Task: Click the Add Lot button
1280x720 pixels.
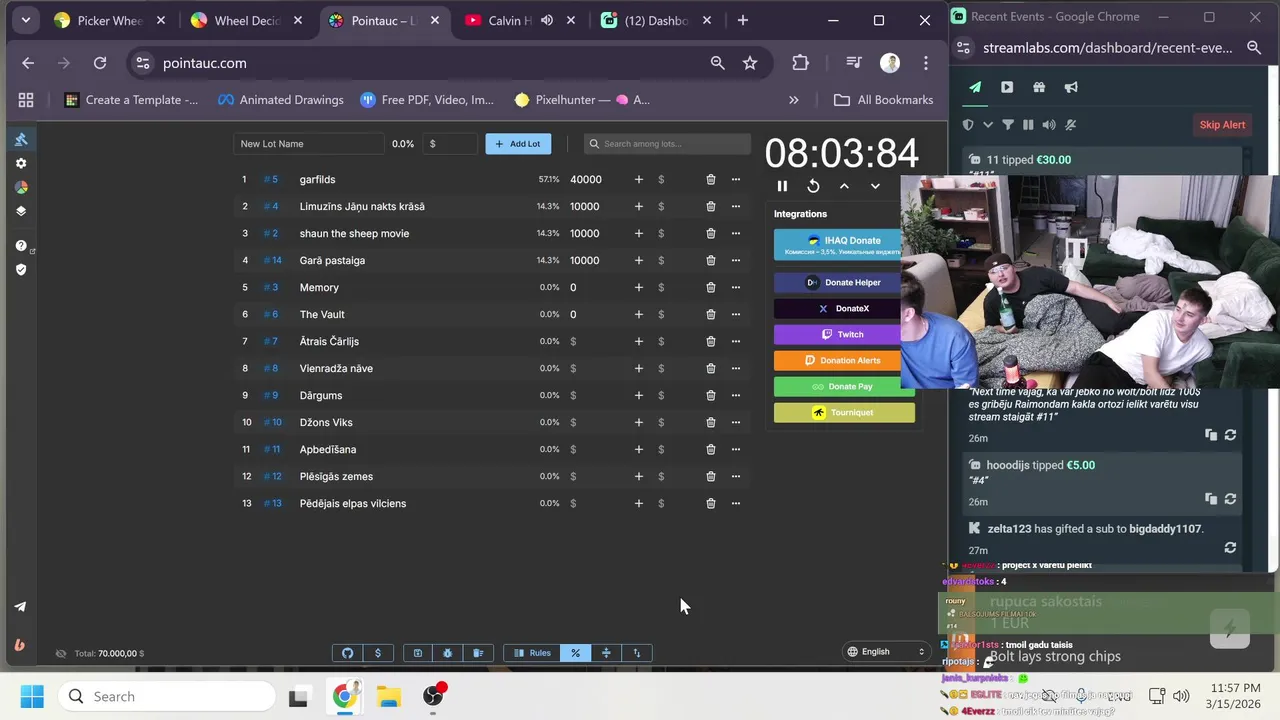Action: (x=518, y=144)
